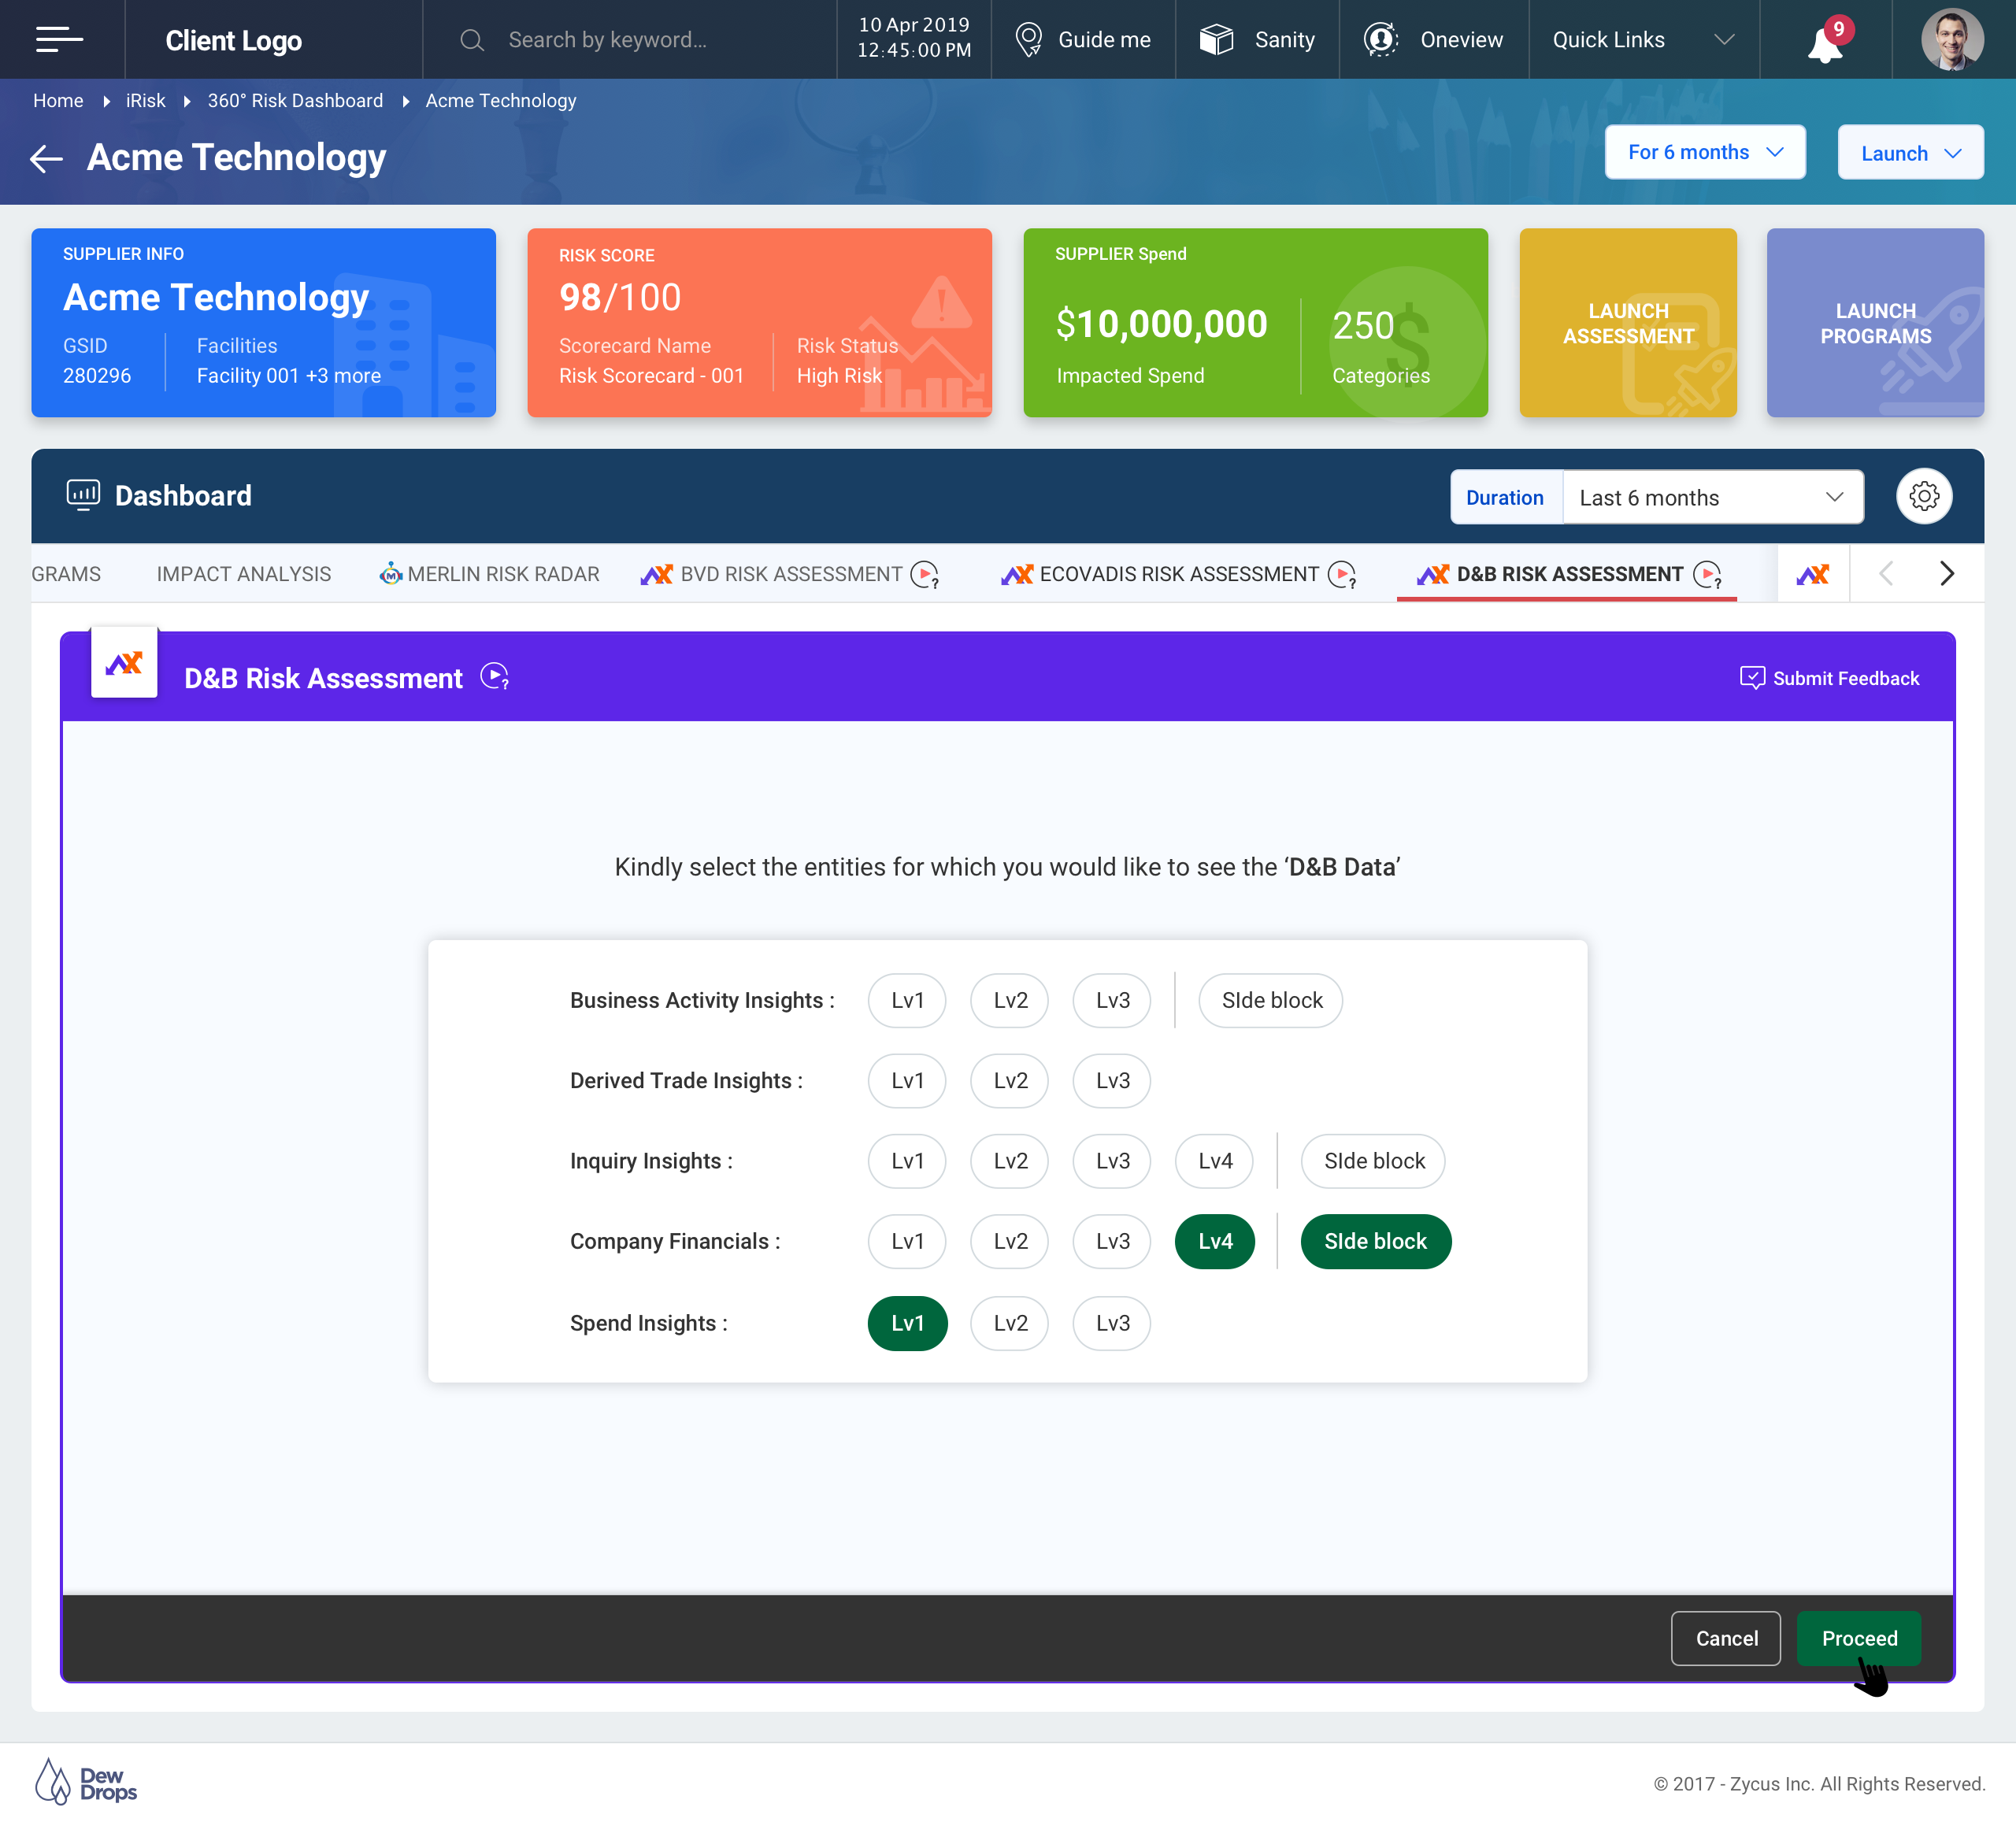
Task: Toggle Lv1 for Spend Insights
Action: [907, 1323]
